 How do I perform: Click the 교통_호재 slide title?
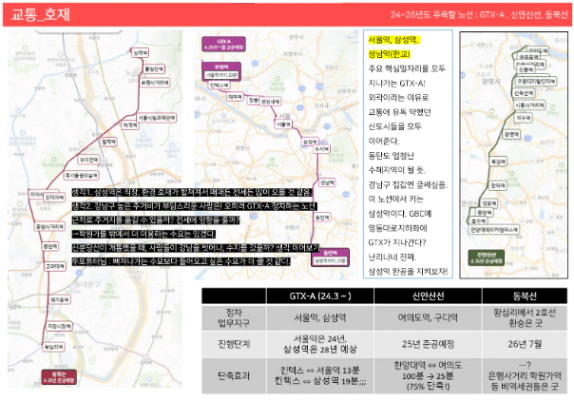coord(40,15)
